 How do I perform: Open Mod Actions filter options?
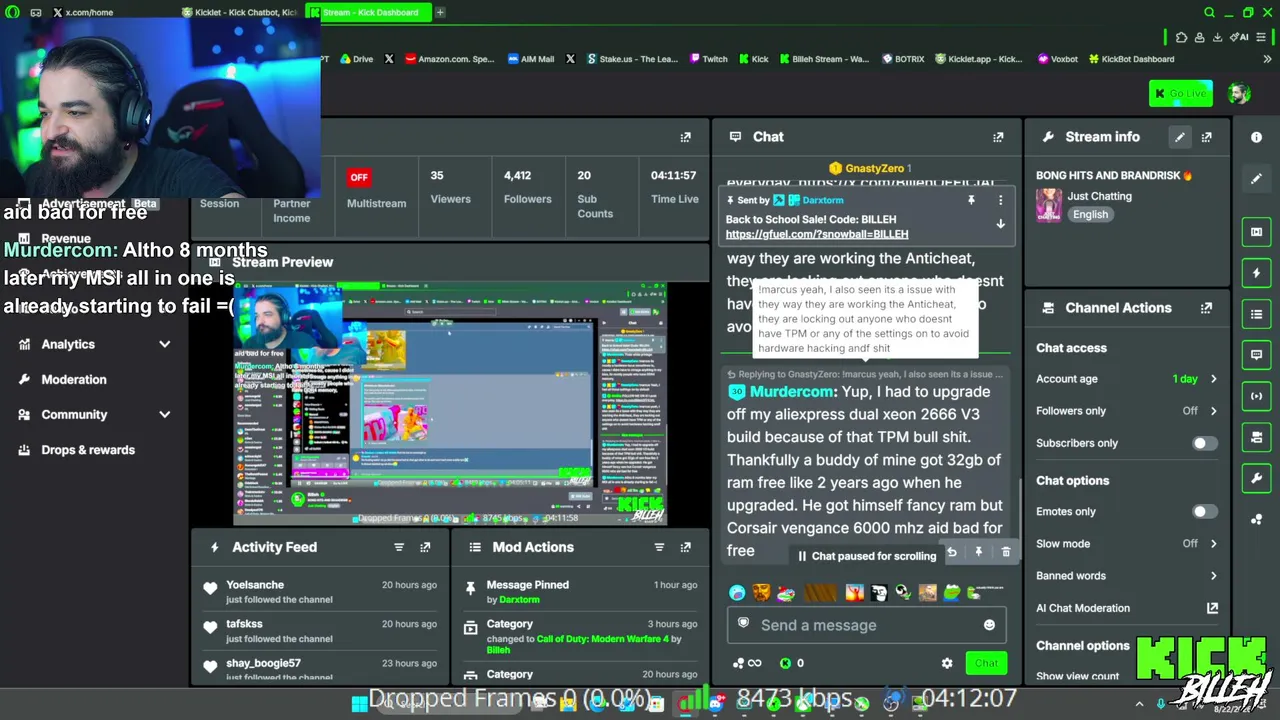click(x=659, y=547)
